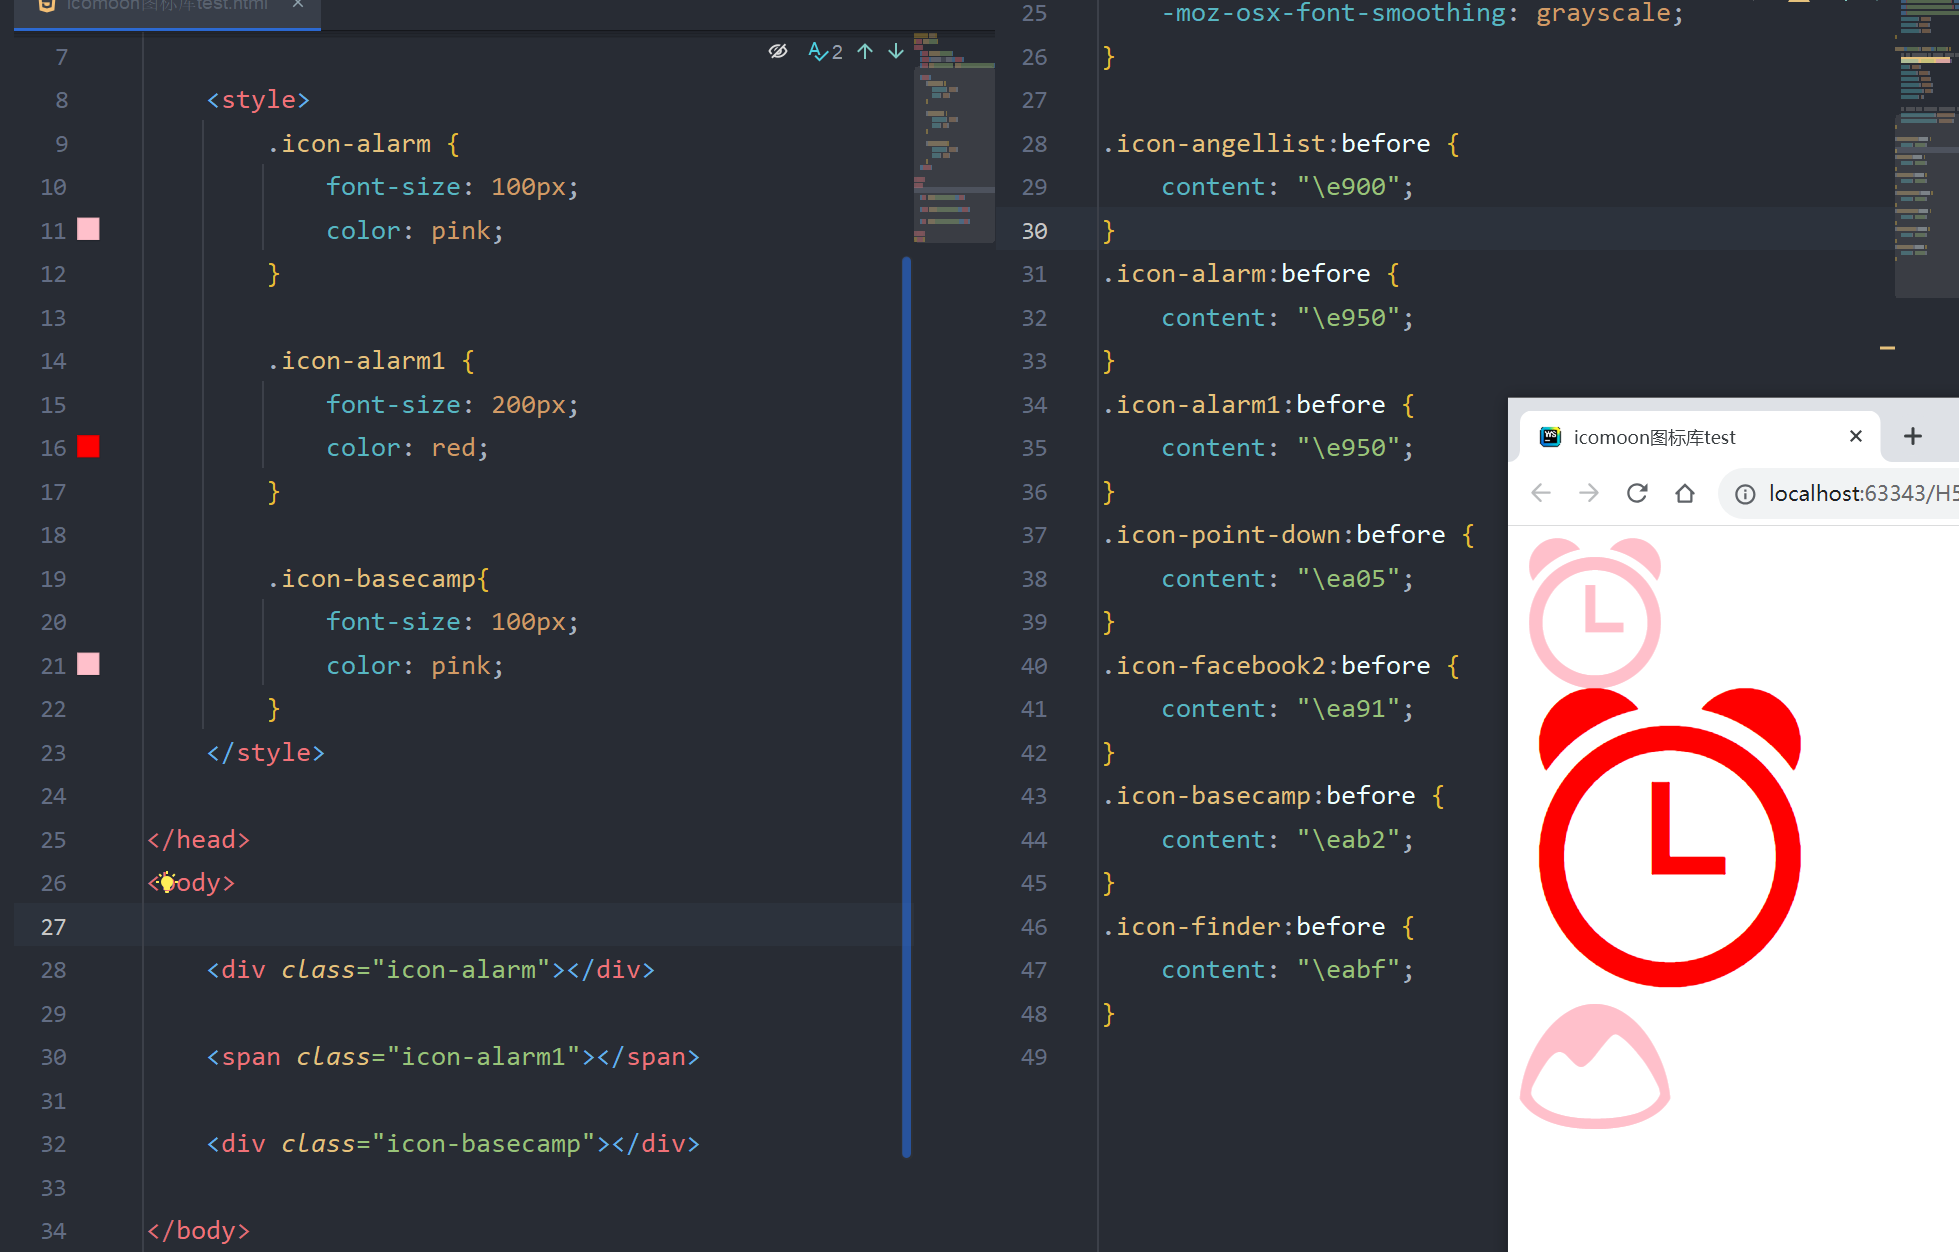Click .icon-facebook2:before selector
Screen dimensions: 1959x1252
pos(1266,665)
